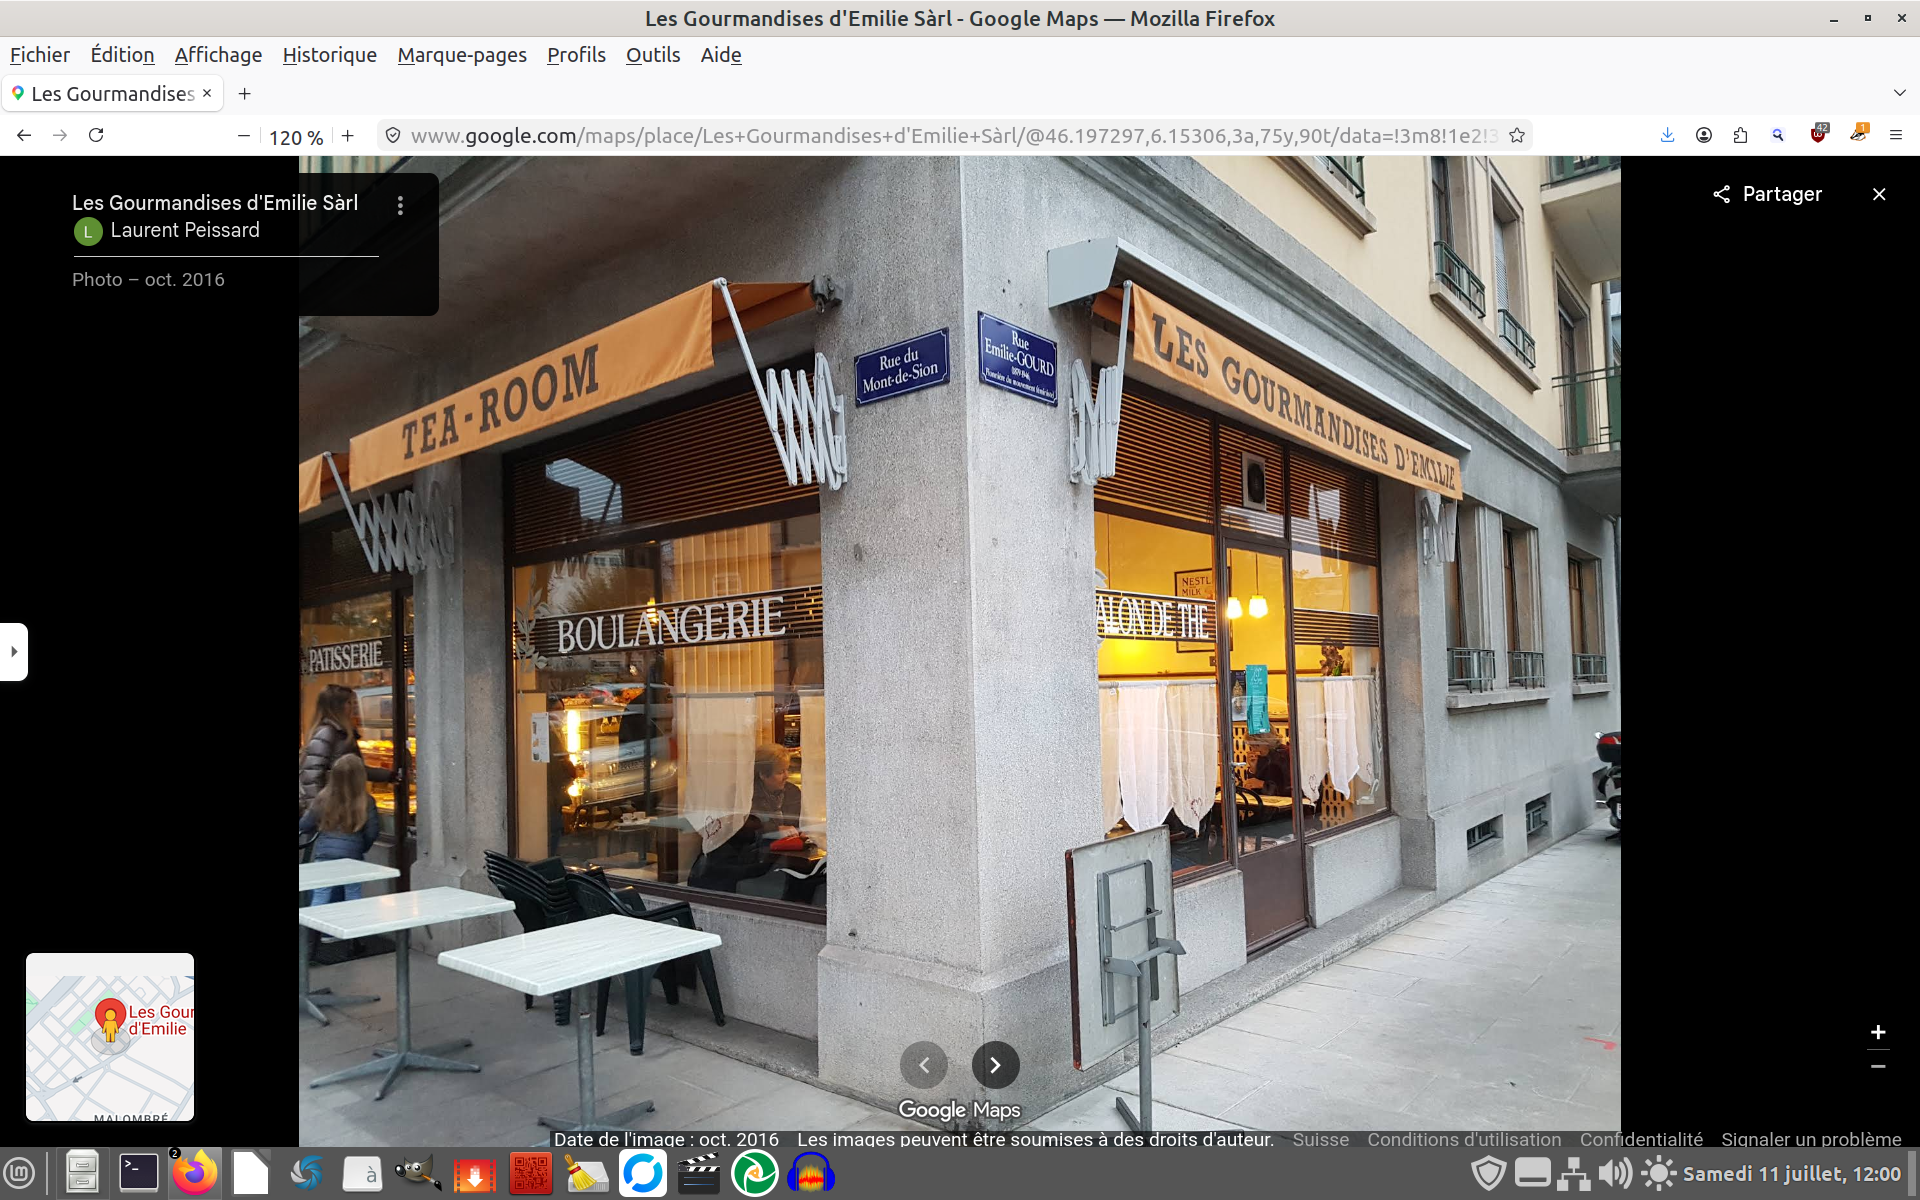Launch the QR code application
Viewport: 1920px width, 1200px height.
(530, 1173)
